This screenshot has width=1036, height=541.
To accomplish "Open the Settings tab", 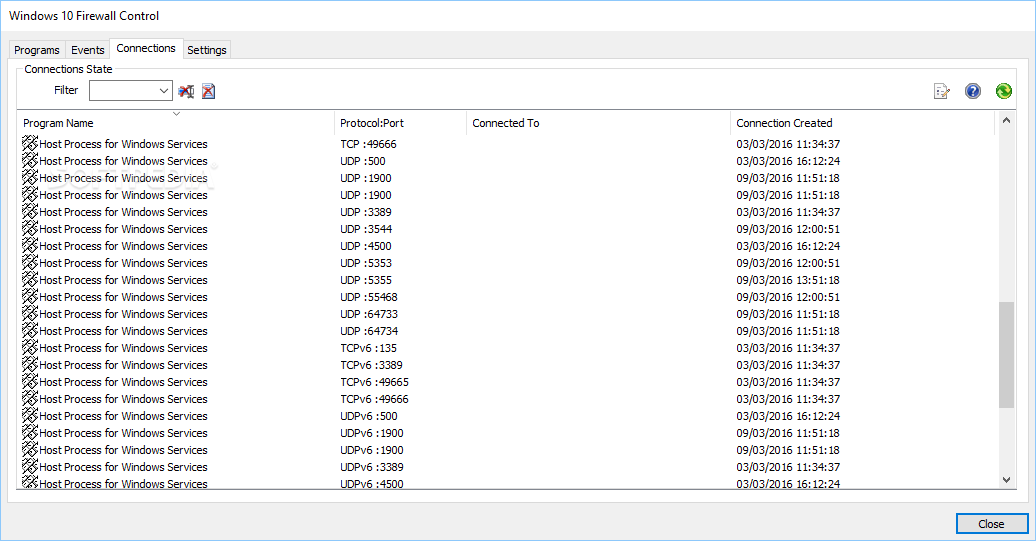I will tap(207, 50).
